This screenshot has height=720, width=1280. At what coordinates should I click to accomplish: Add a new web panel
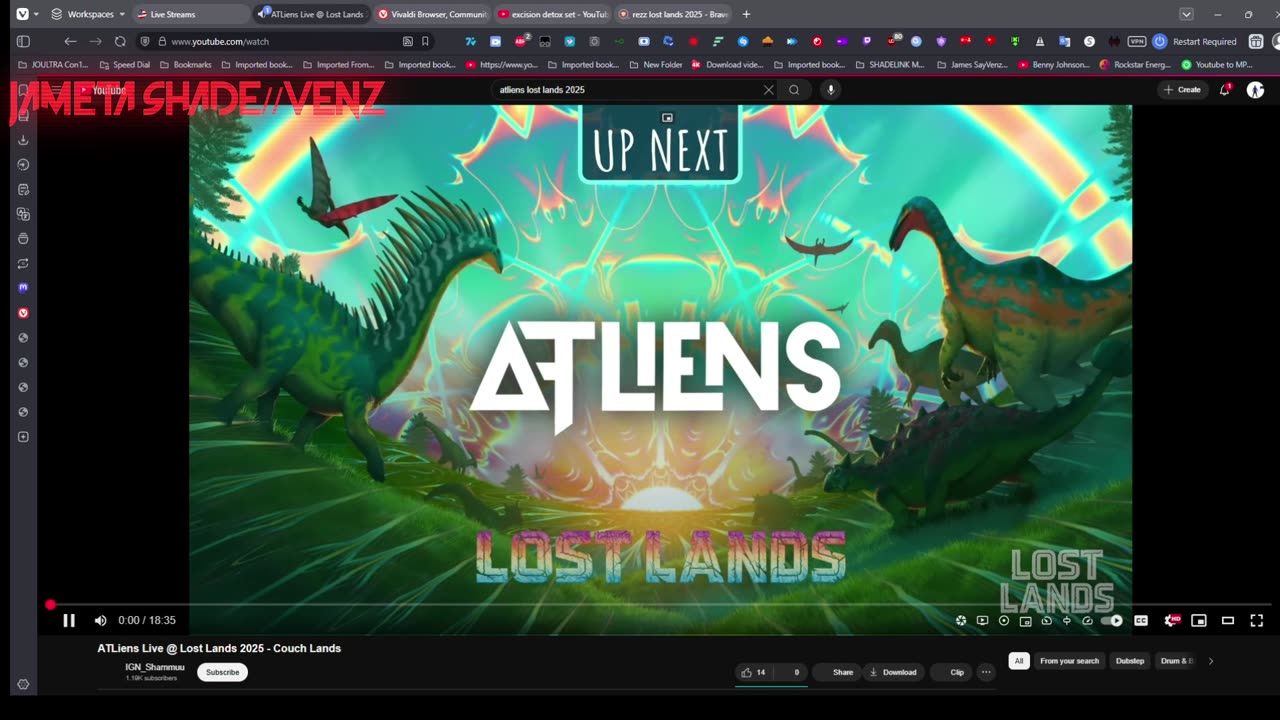point(23,437)
